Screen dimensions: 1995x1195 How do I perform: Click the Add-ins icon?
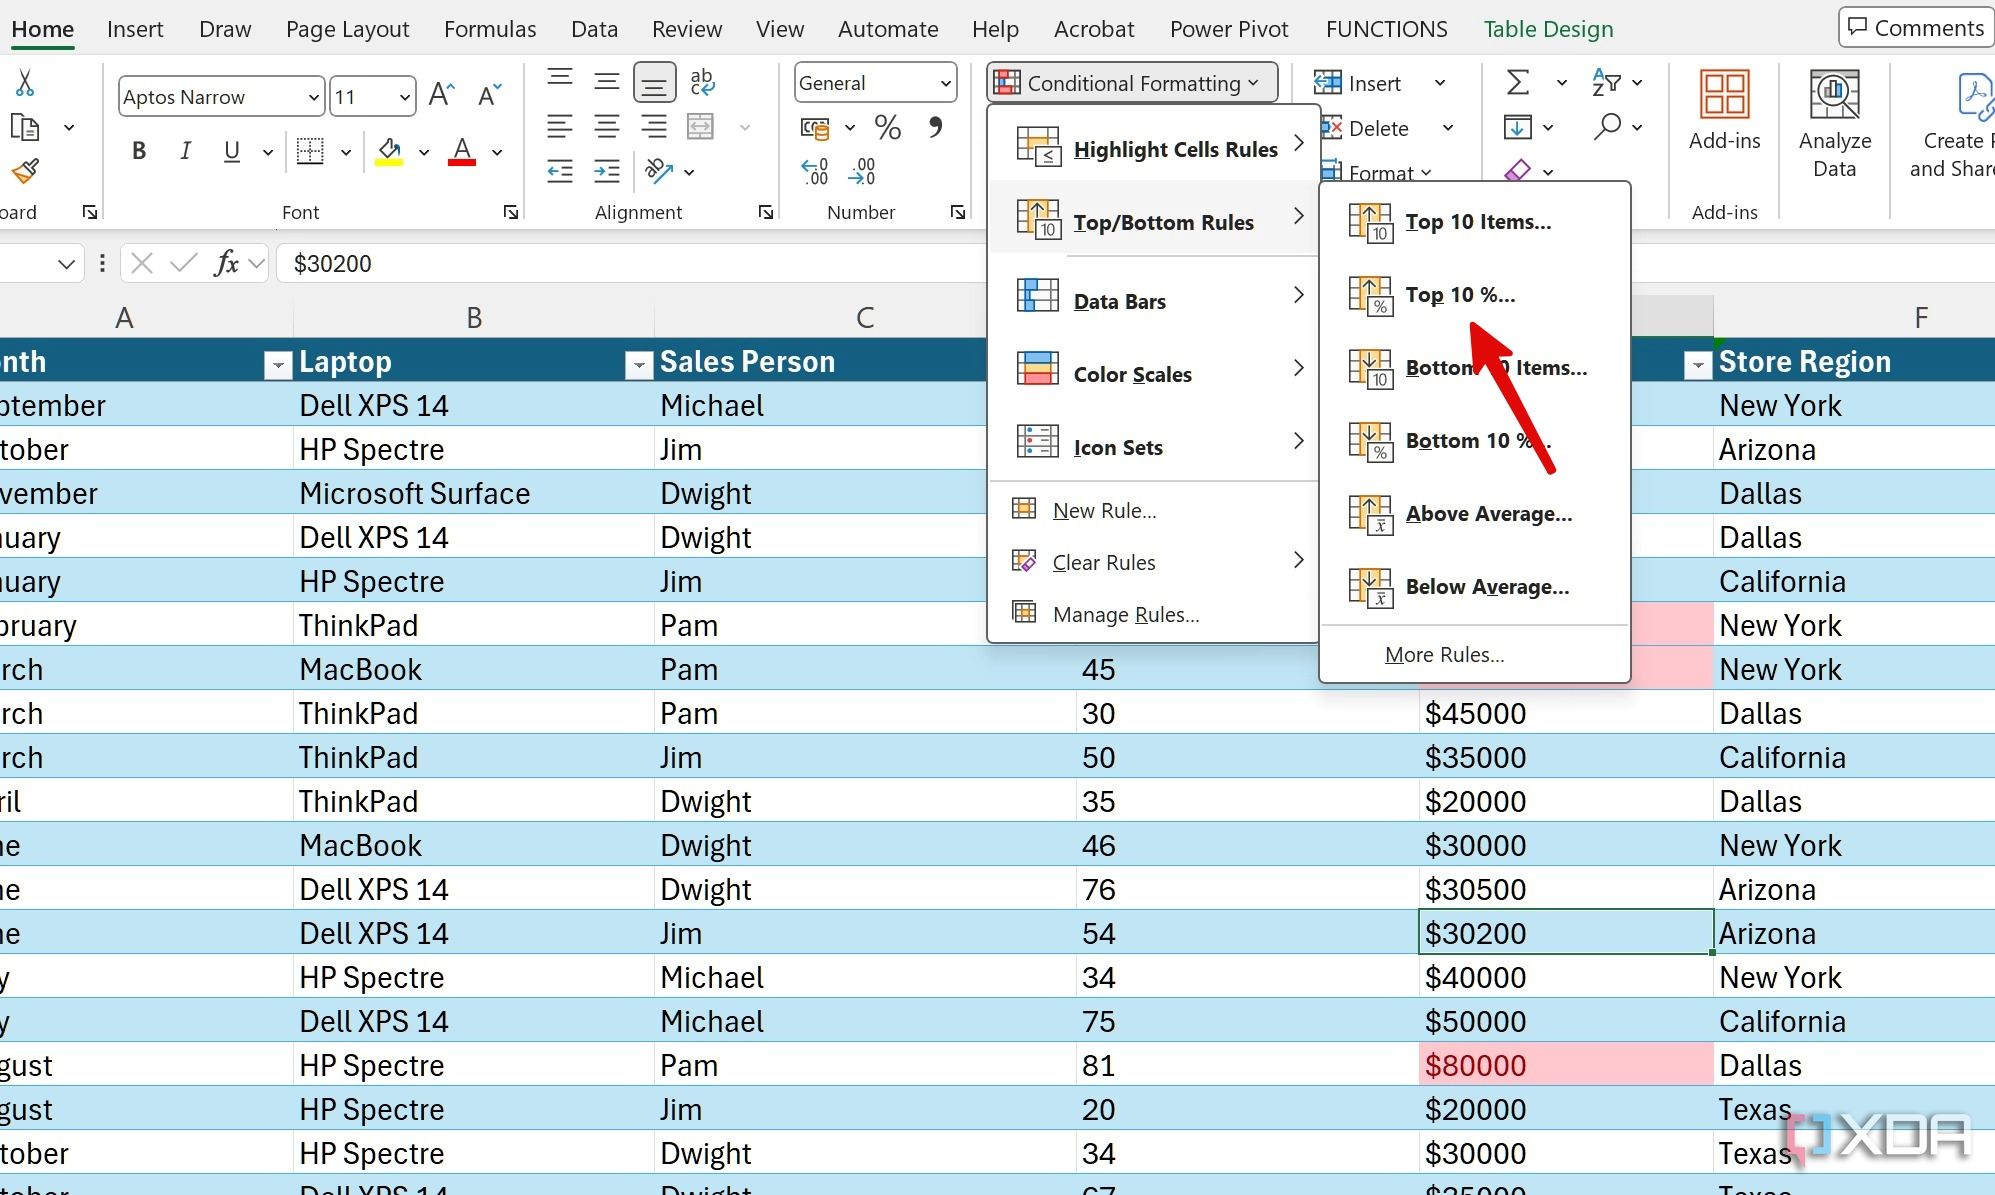[1723, 100]
